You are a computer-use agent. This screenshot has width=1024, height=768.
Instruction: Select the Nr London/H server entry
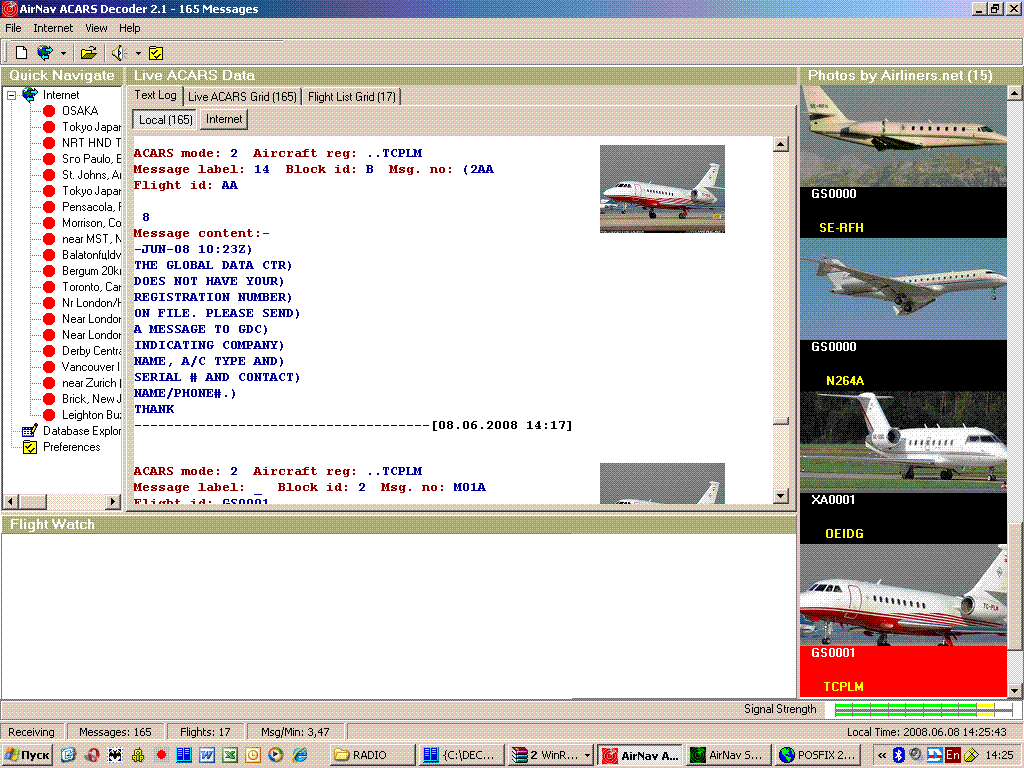91,303
